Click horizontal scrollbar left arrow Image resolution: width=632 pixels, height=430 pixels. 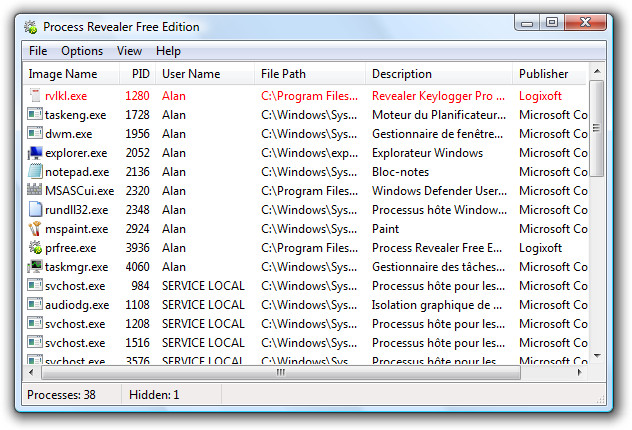pos(31,372)
